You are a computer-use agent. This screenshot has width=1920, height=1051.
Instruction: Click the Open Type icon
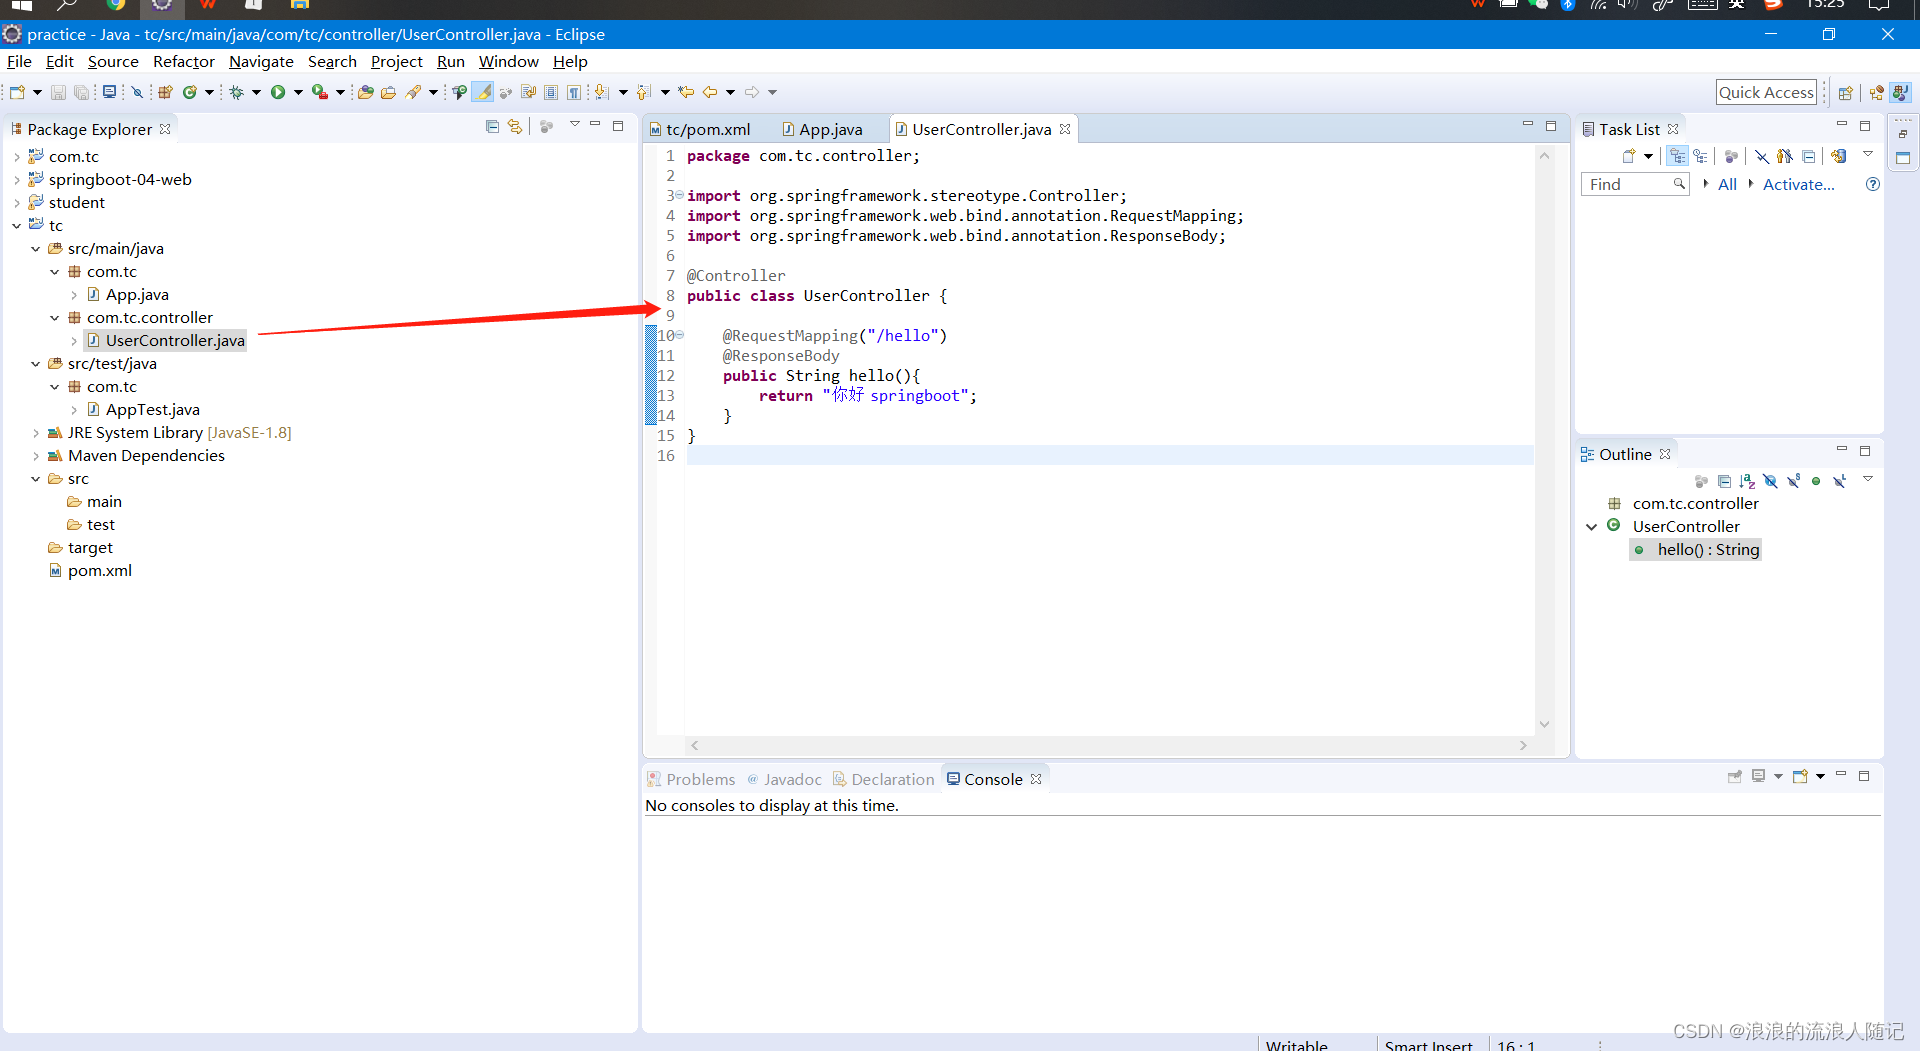(x=366, y=92)
